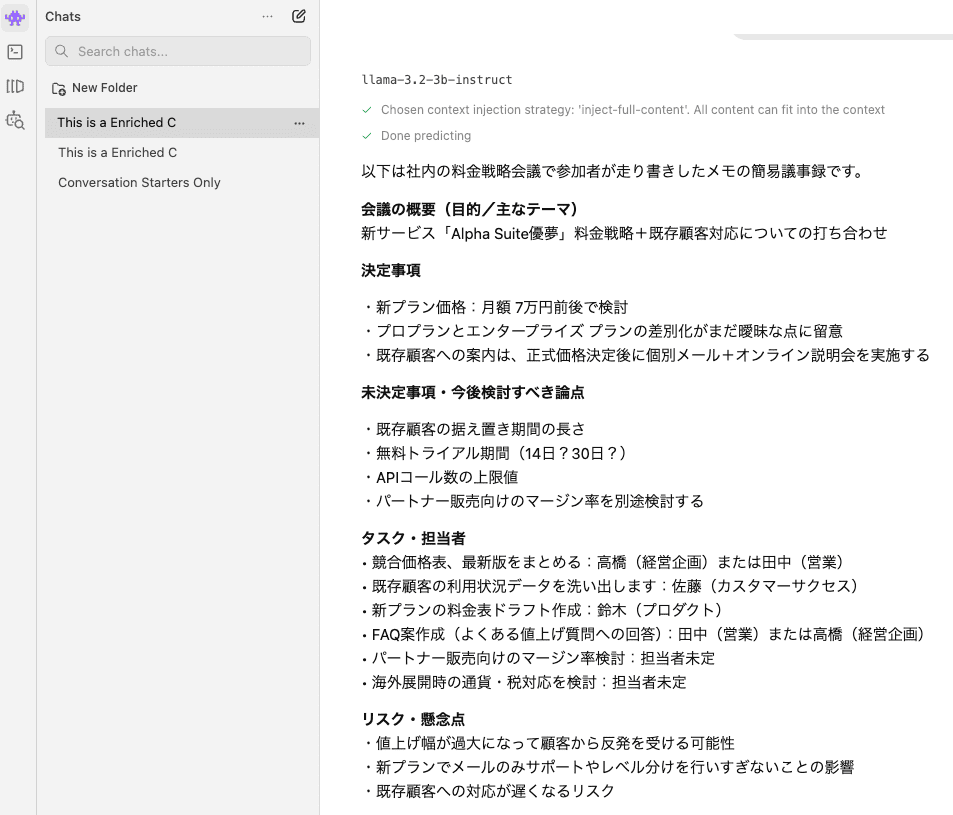The image size is (953, 815).
Task: Open the second 'This is a Enriched C' chat
Action: 182,153
